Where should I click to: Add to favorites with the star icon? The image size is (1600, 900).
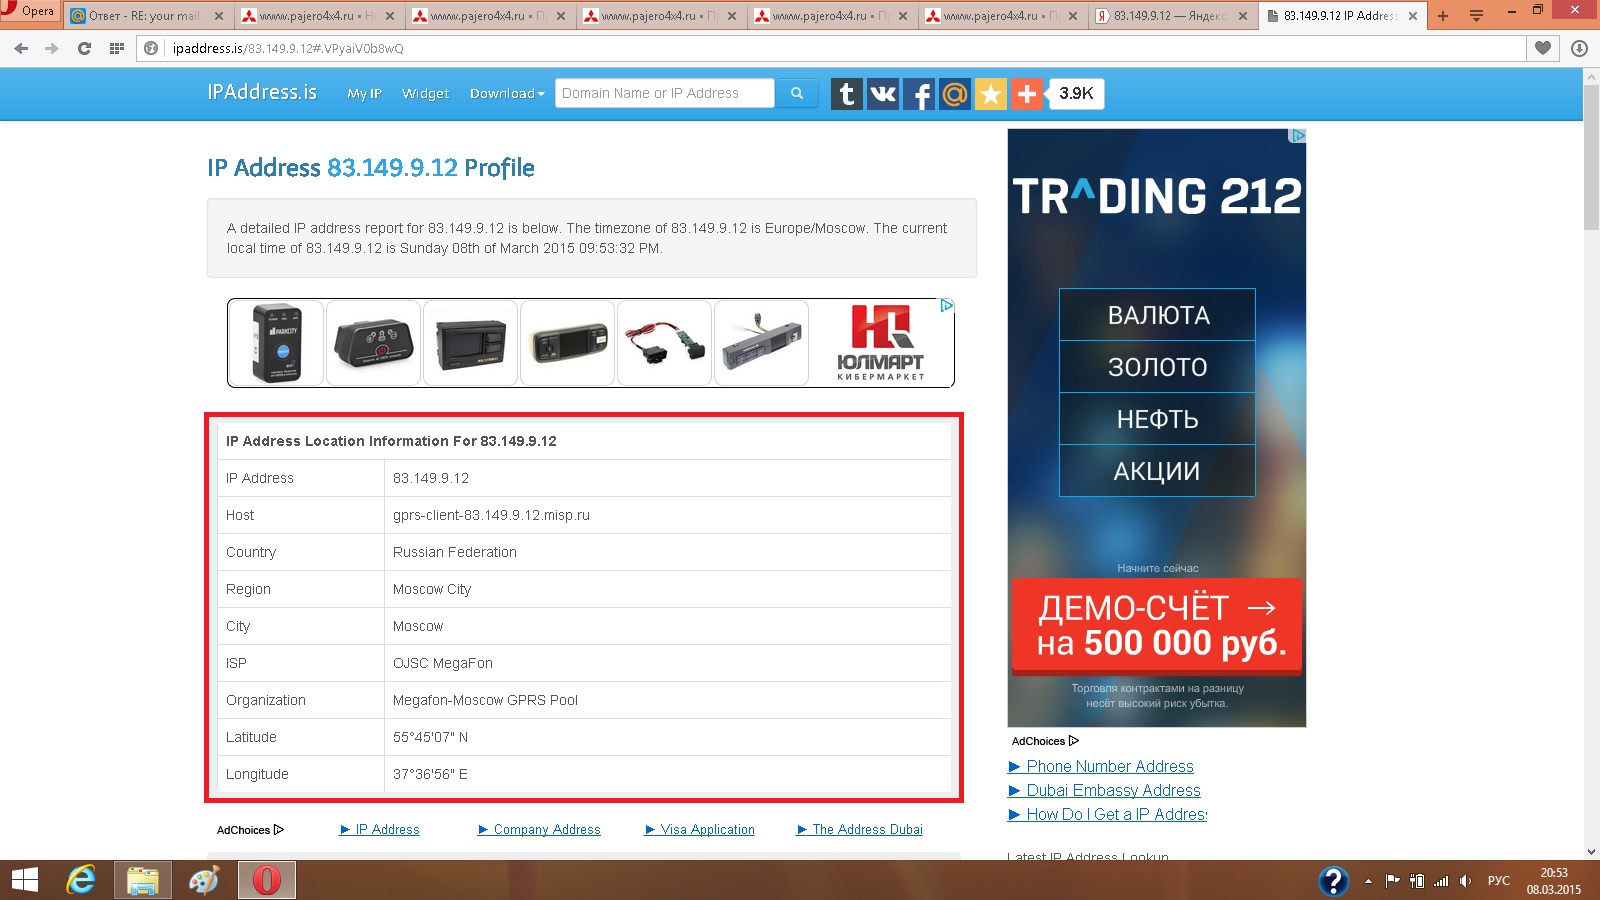pos(991,94)
